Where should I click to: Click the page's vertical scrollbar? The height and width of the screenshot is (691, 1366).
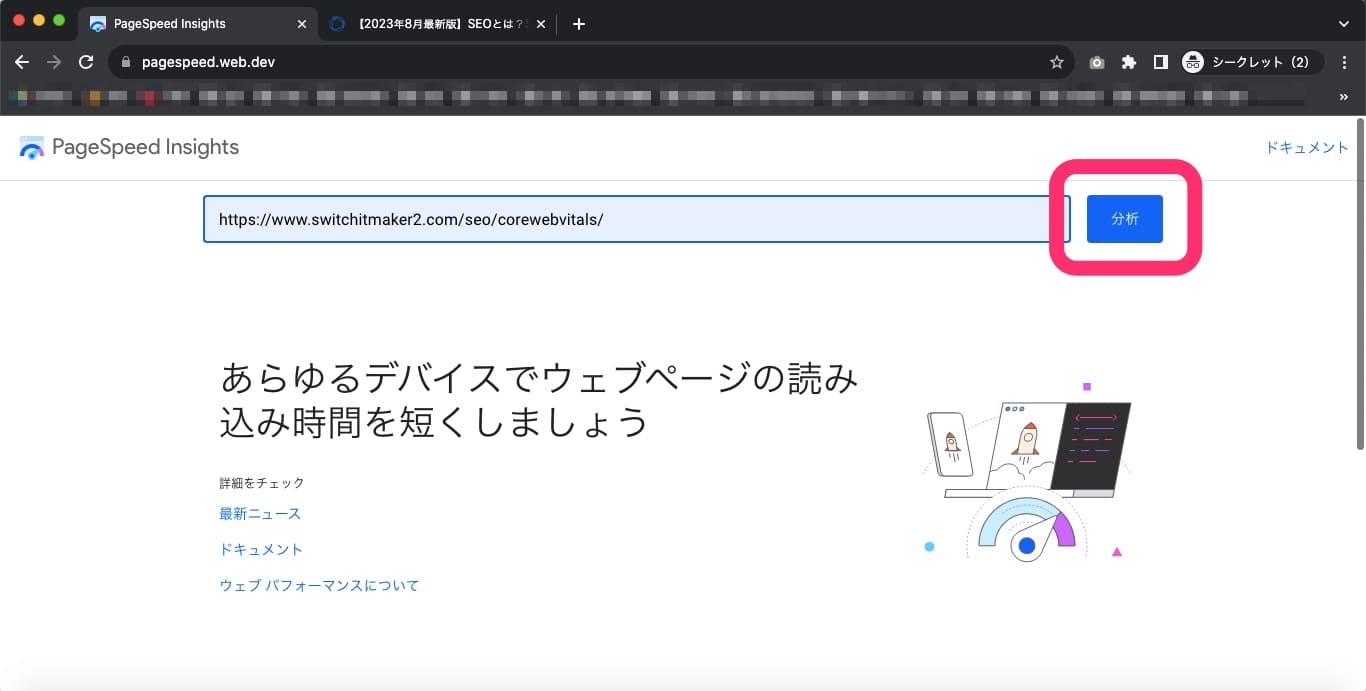pyautogui.click(x=1360, y=285)
